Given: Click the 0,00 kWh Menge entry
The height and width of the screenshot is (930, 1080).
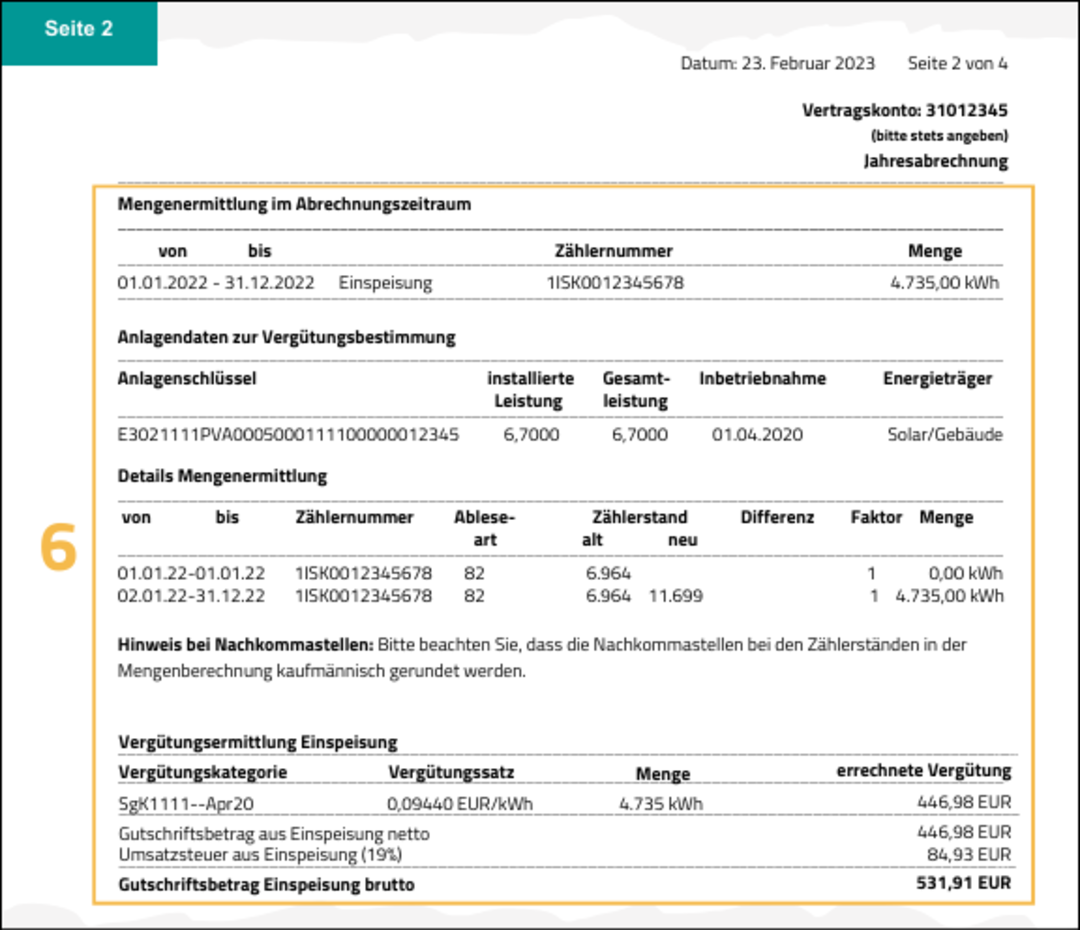Looking at the screenshot, I should tap(964, 573).
